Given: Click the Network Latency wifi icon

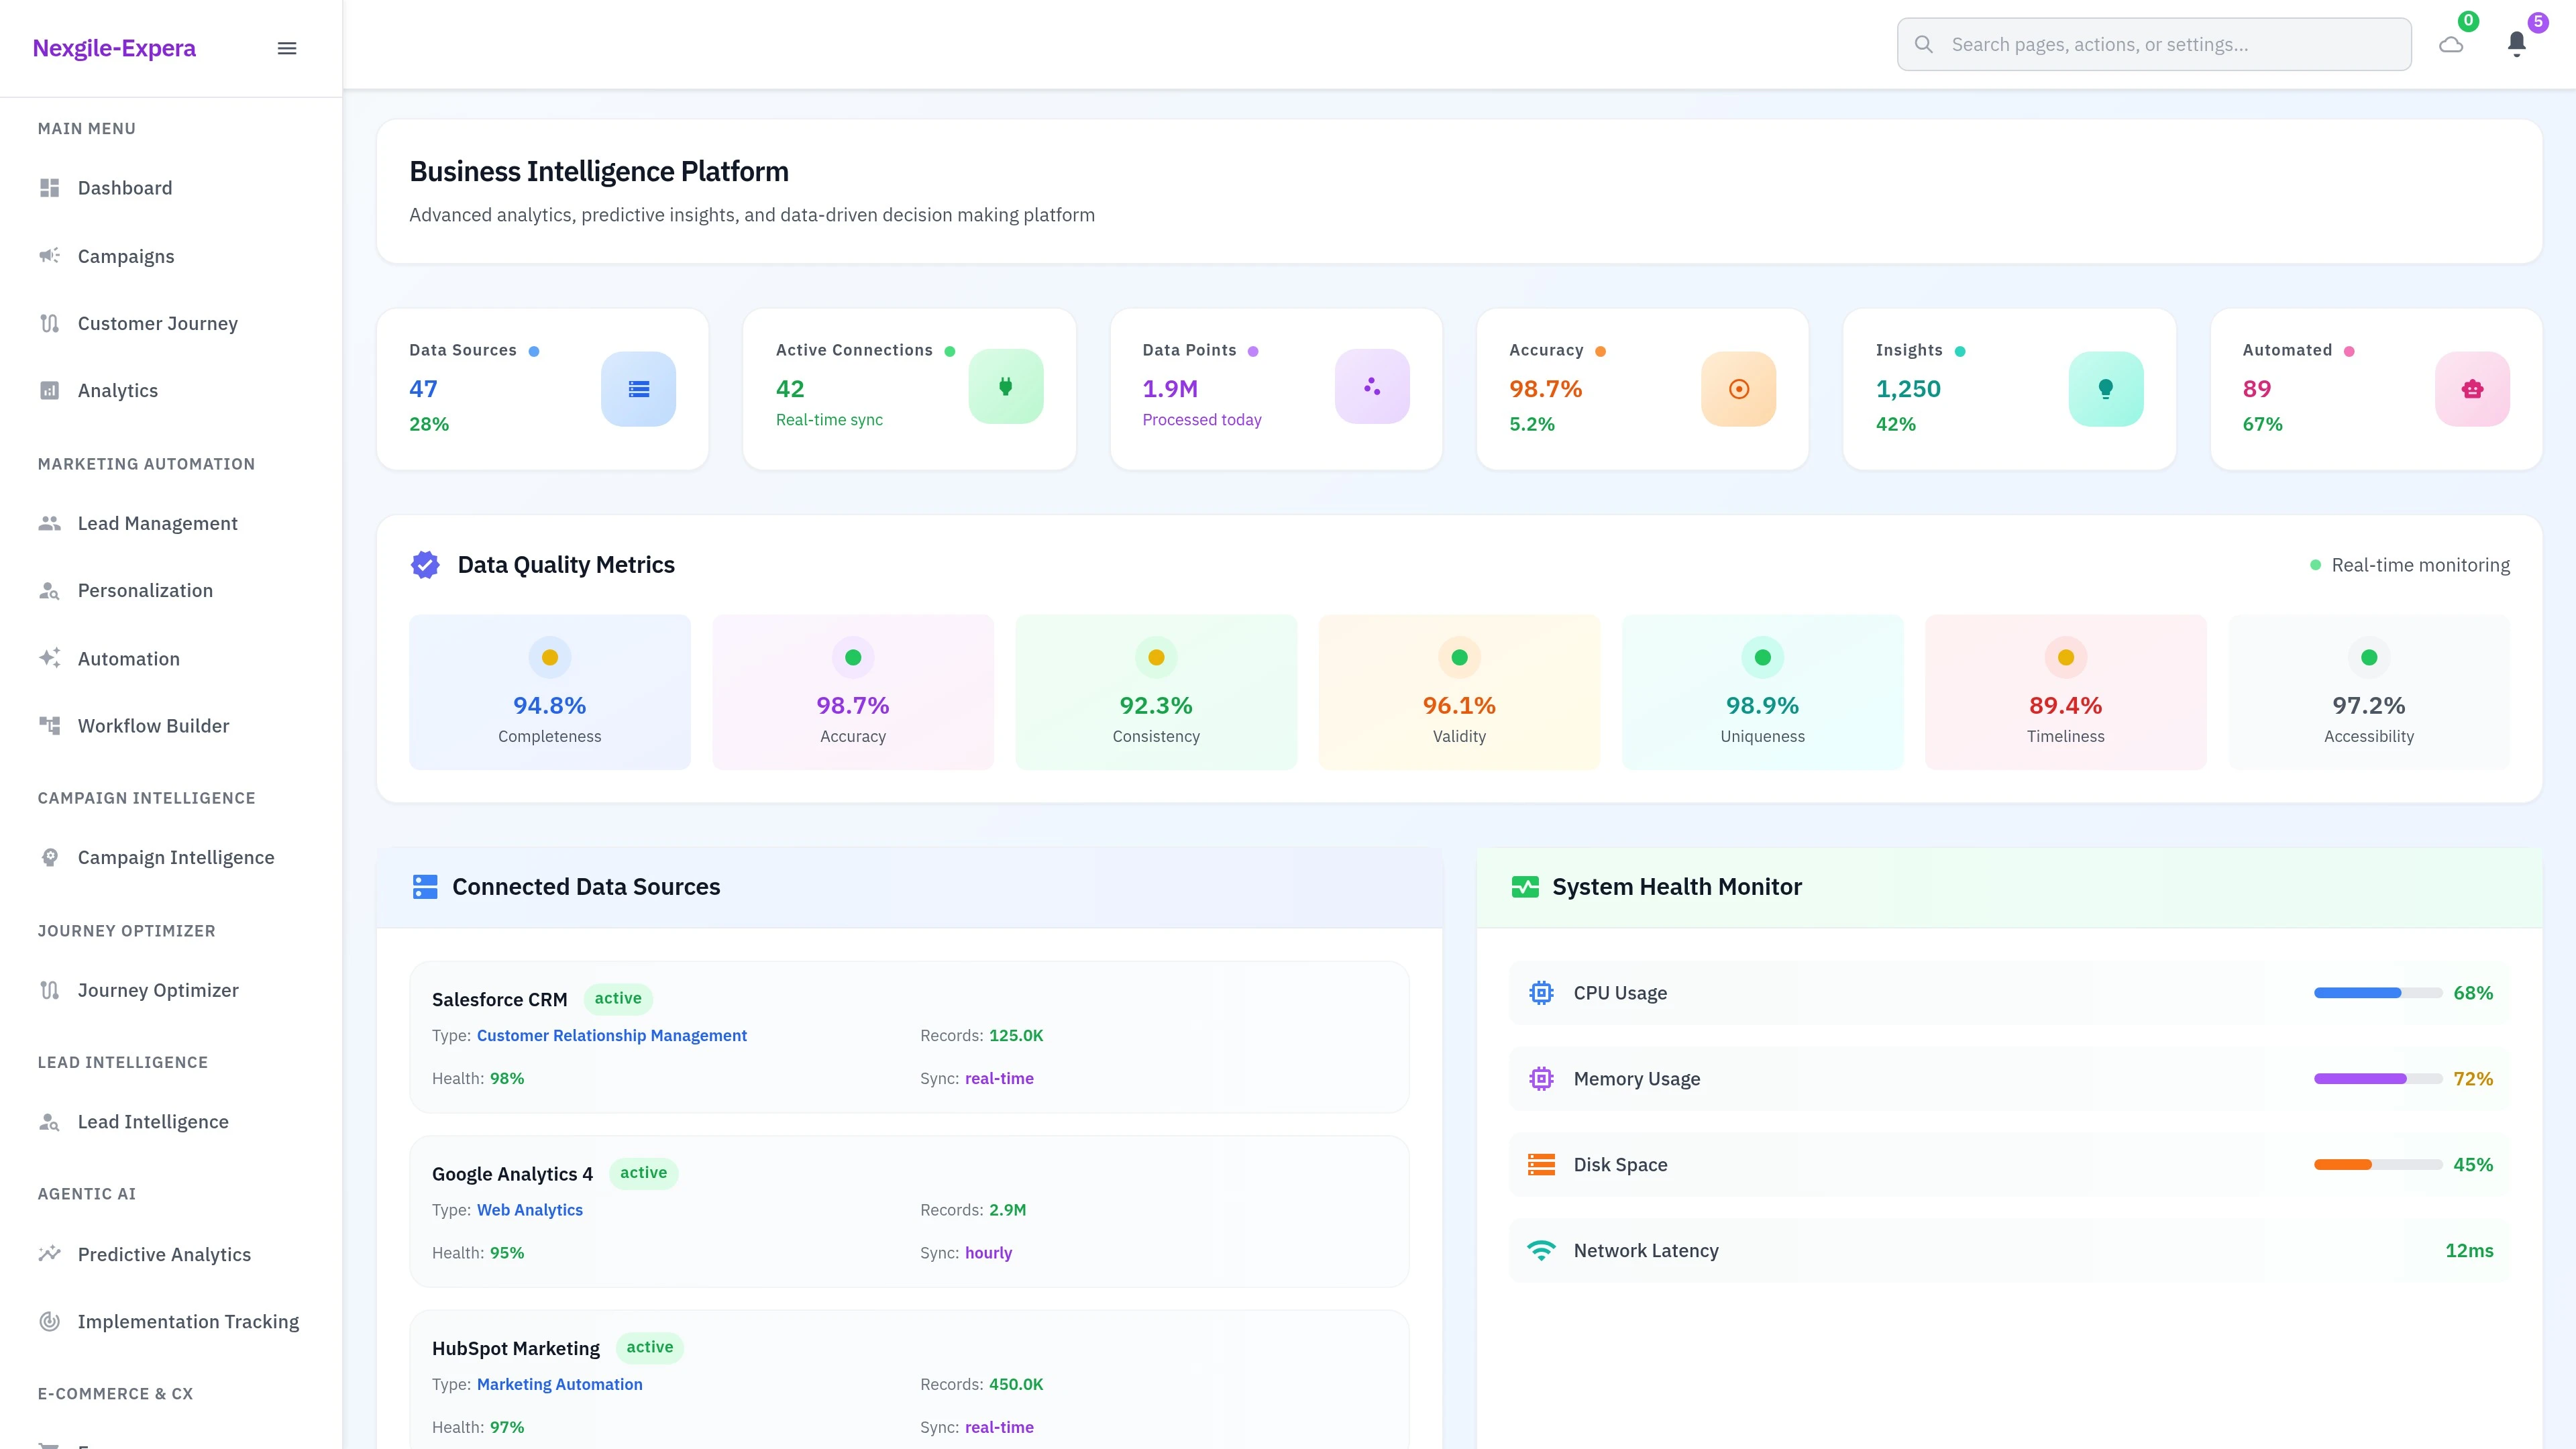Looking at the screenshot, I should coord(1541,1250).
